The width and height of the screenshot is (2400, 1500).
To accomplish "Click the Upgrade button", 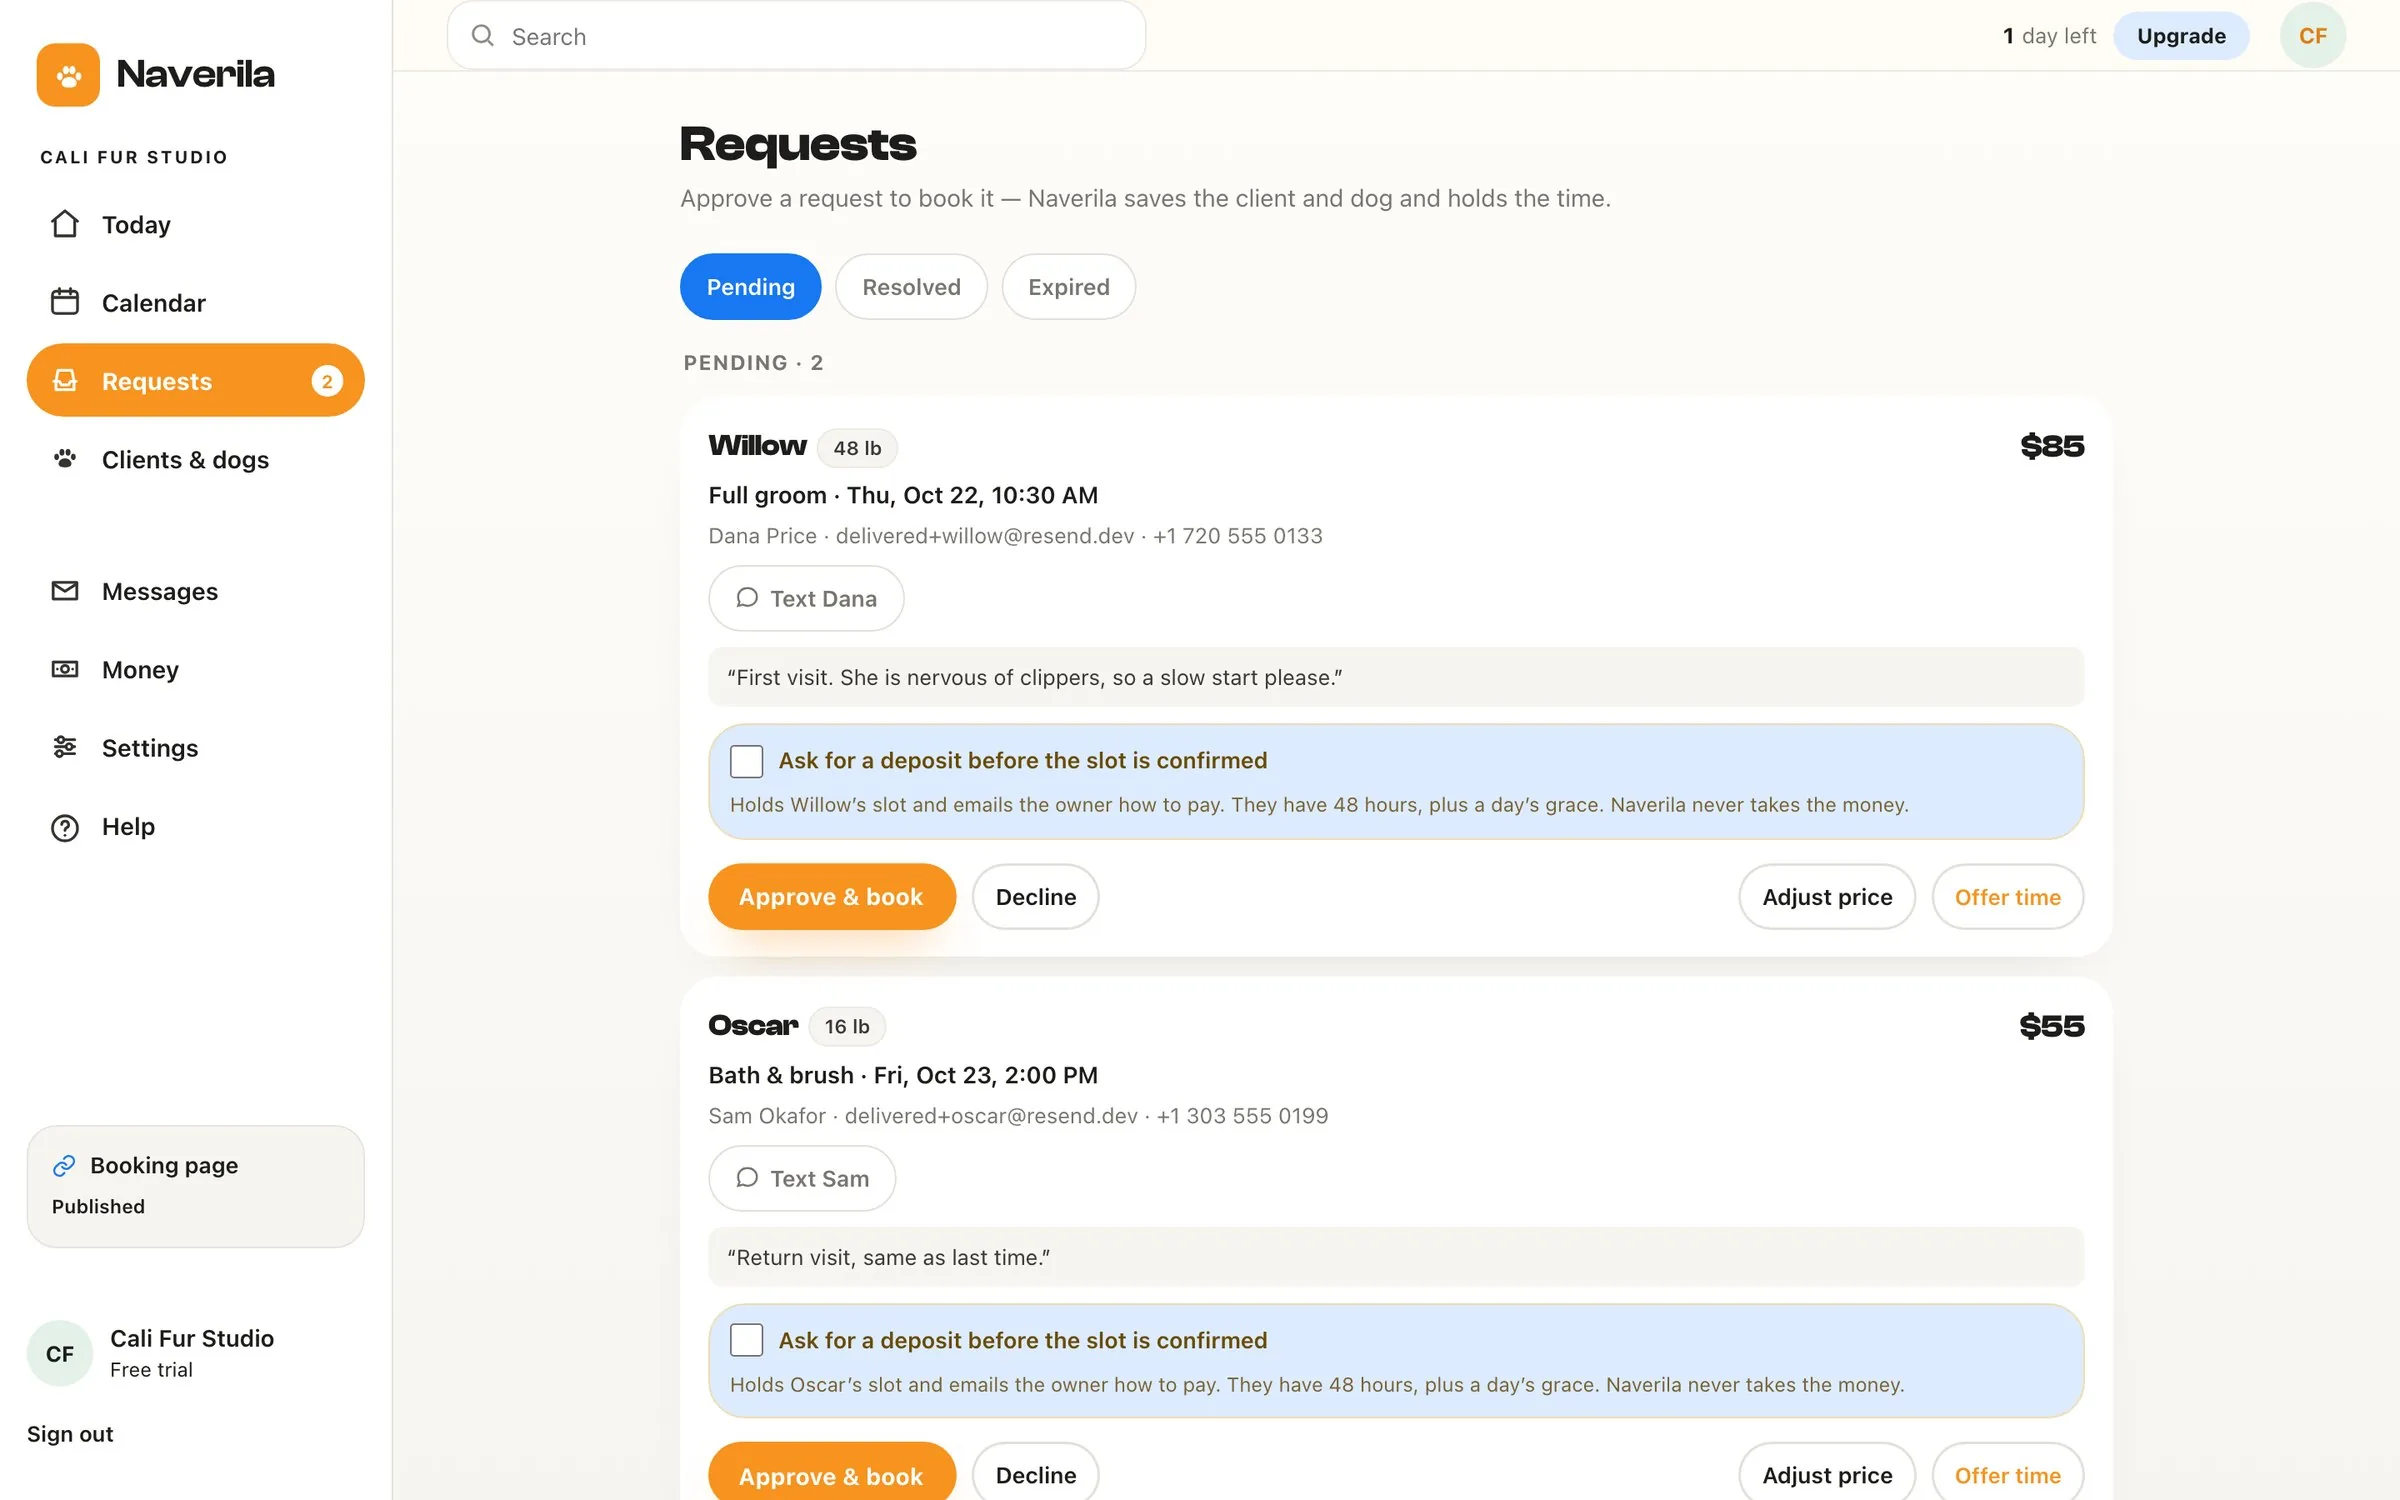I will [2181, 36].
